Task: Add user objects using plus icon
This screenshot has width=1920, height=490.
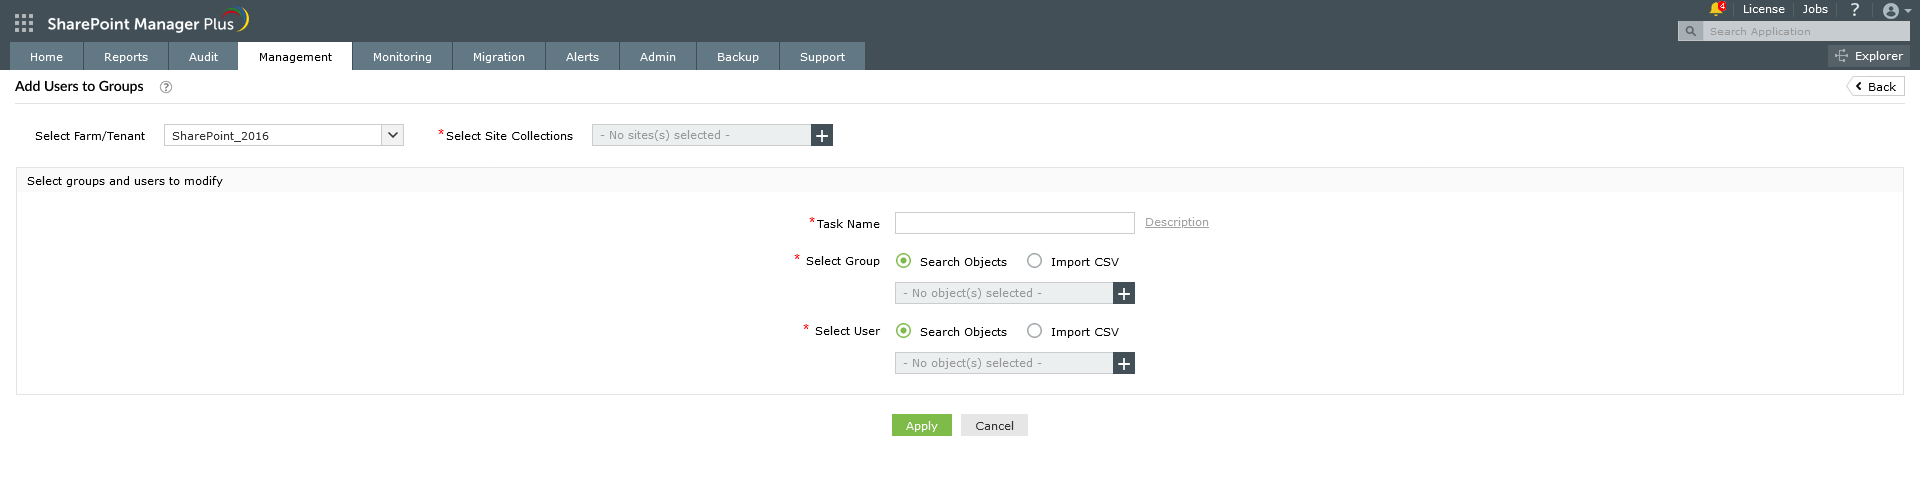Action: tap(1124, 363)
